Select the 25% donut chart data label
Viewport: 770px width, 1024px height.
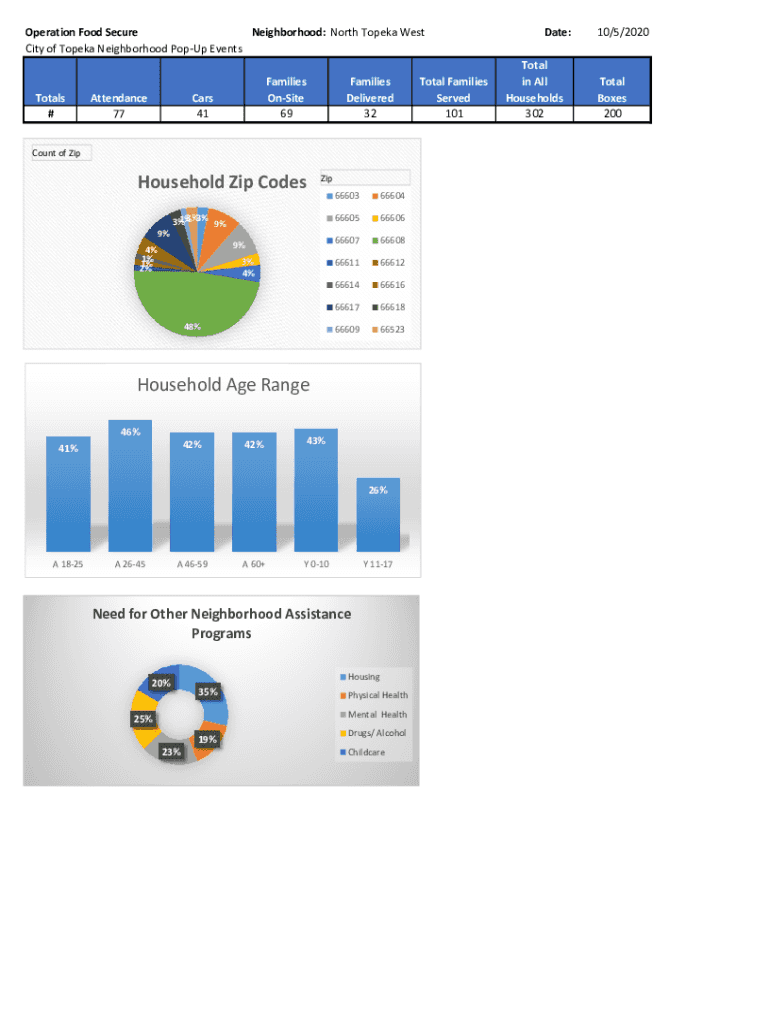point(143,719)
